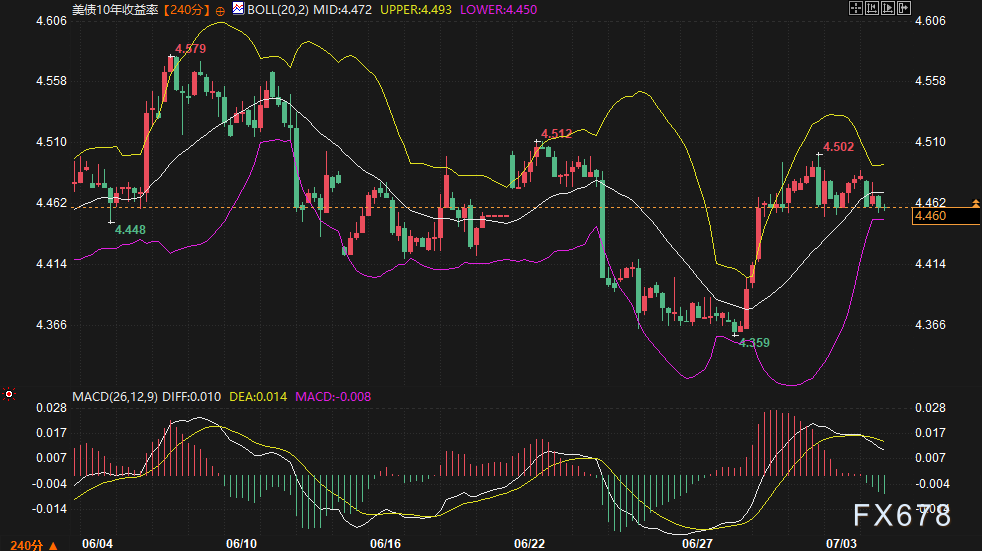
Task: Click the MACD(26,12,9) indicator label
Action: pyautogui.click(x=115, y=397)
